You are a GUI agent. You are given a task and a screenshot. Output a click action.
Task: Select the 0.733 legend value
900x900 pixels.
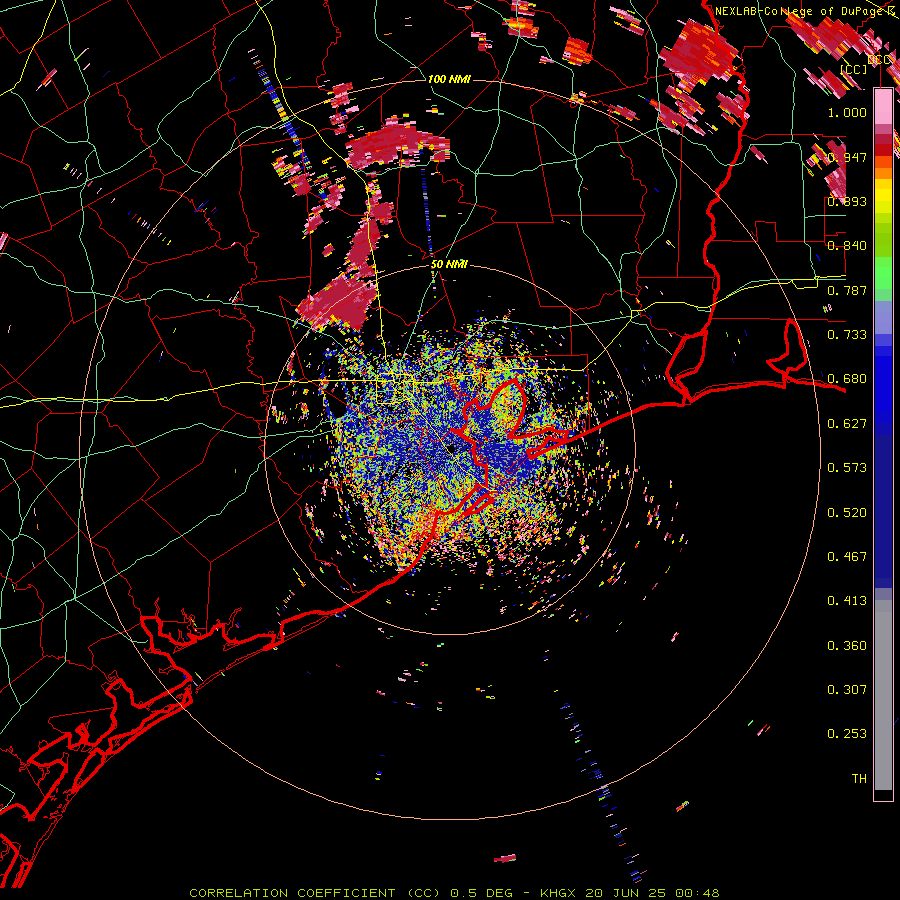847,335
